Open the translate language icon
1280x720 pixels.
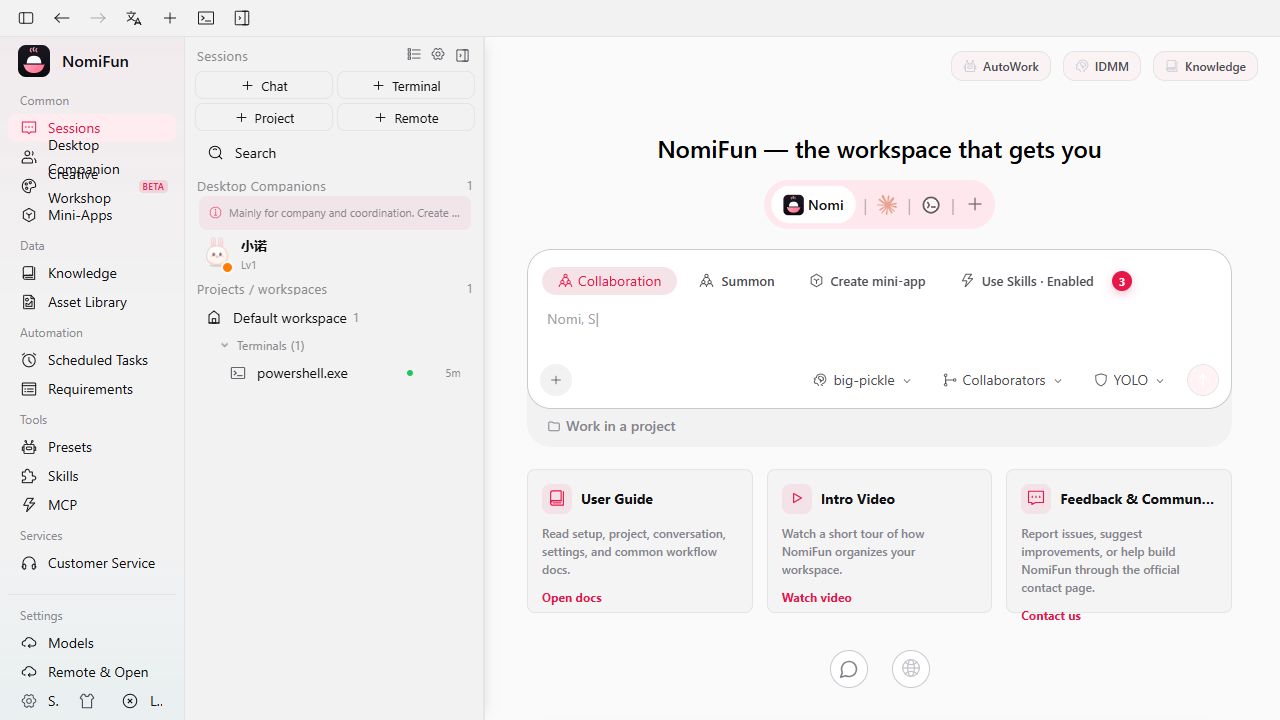pos(134,18)
